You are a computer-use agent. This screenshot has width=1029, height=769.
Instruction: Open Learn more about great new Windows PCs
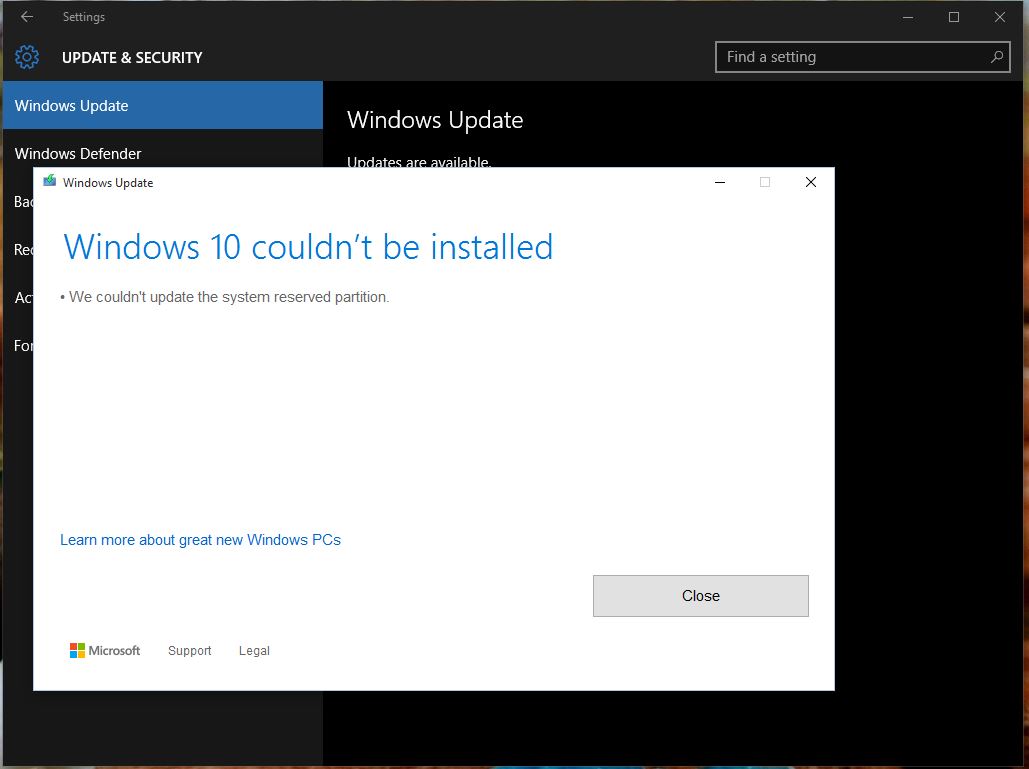tap(200, 540)
